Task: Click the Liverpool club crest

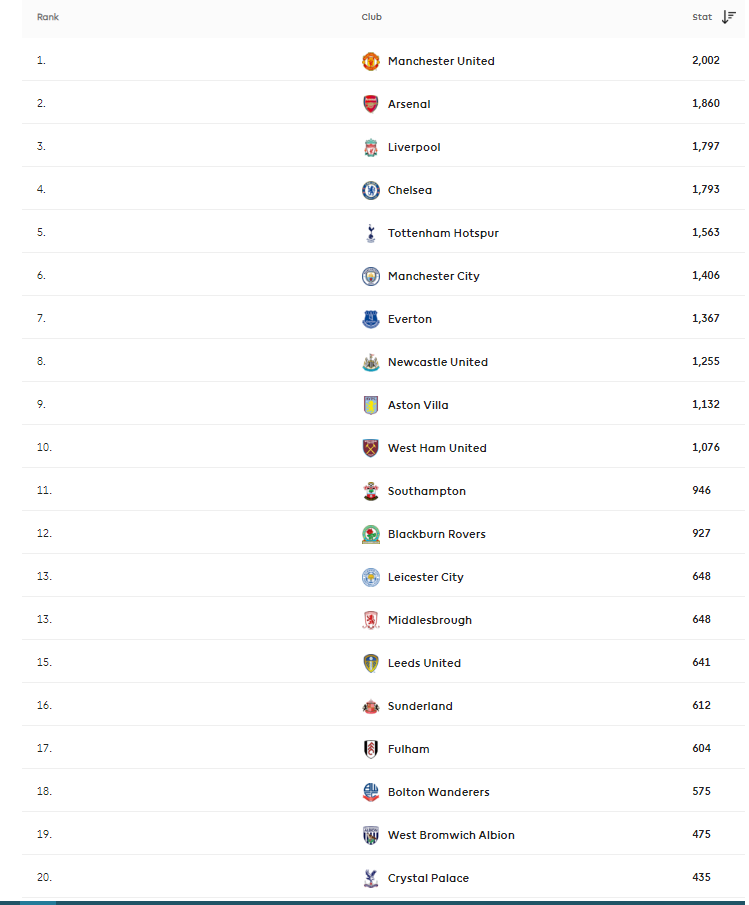Action: [x=370, y=147]
